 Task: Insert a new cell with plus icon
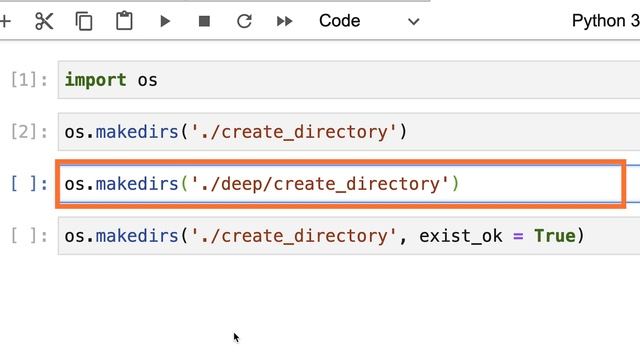pyautogui.click(x=5, y=21)
